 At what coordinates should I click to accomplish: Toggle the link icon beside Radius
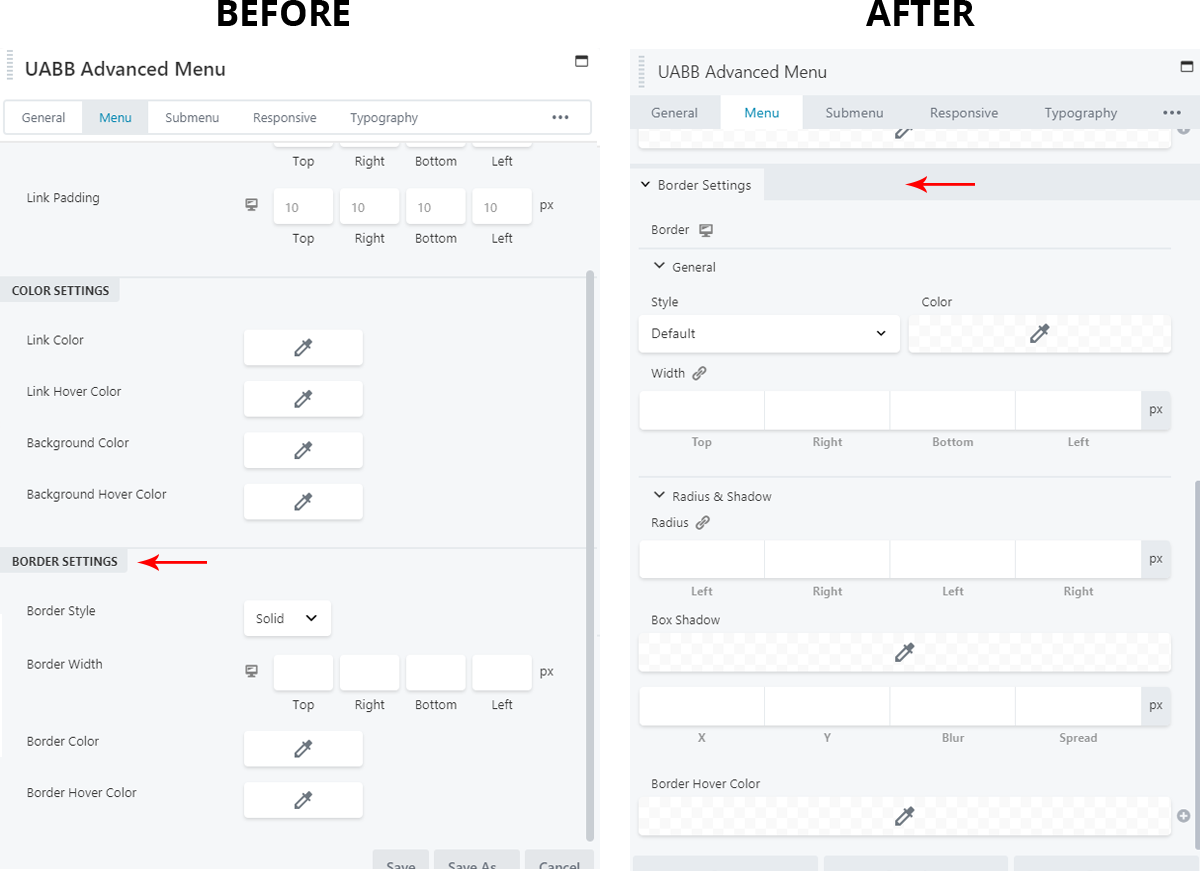click(703, 522)
